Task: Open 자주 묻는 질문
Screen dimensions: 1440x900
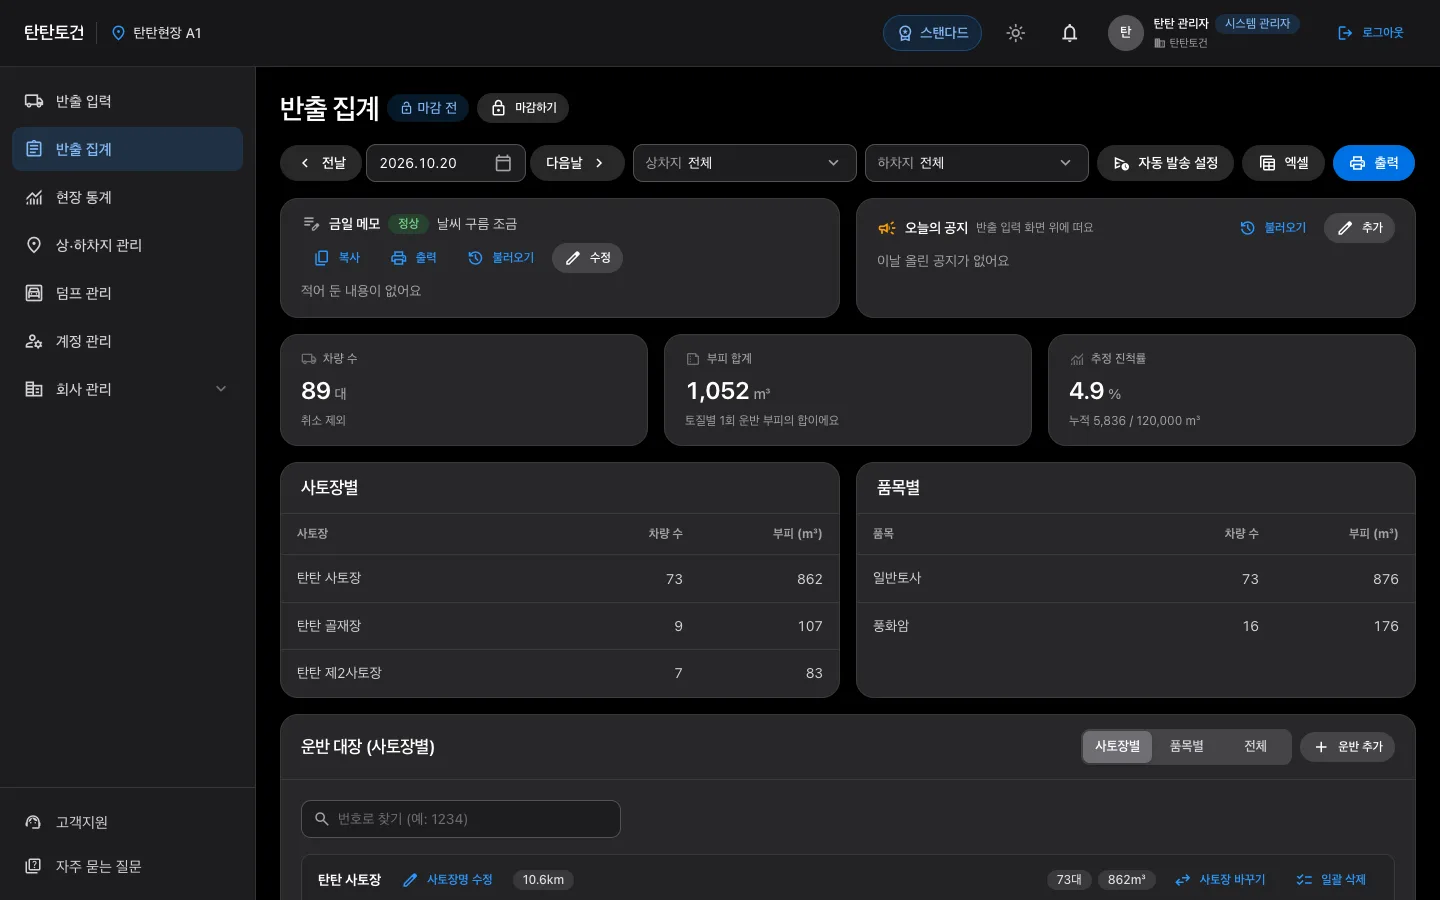Action: coord(127,866)
